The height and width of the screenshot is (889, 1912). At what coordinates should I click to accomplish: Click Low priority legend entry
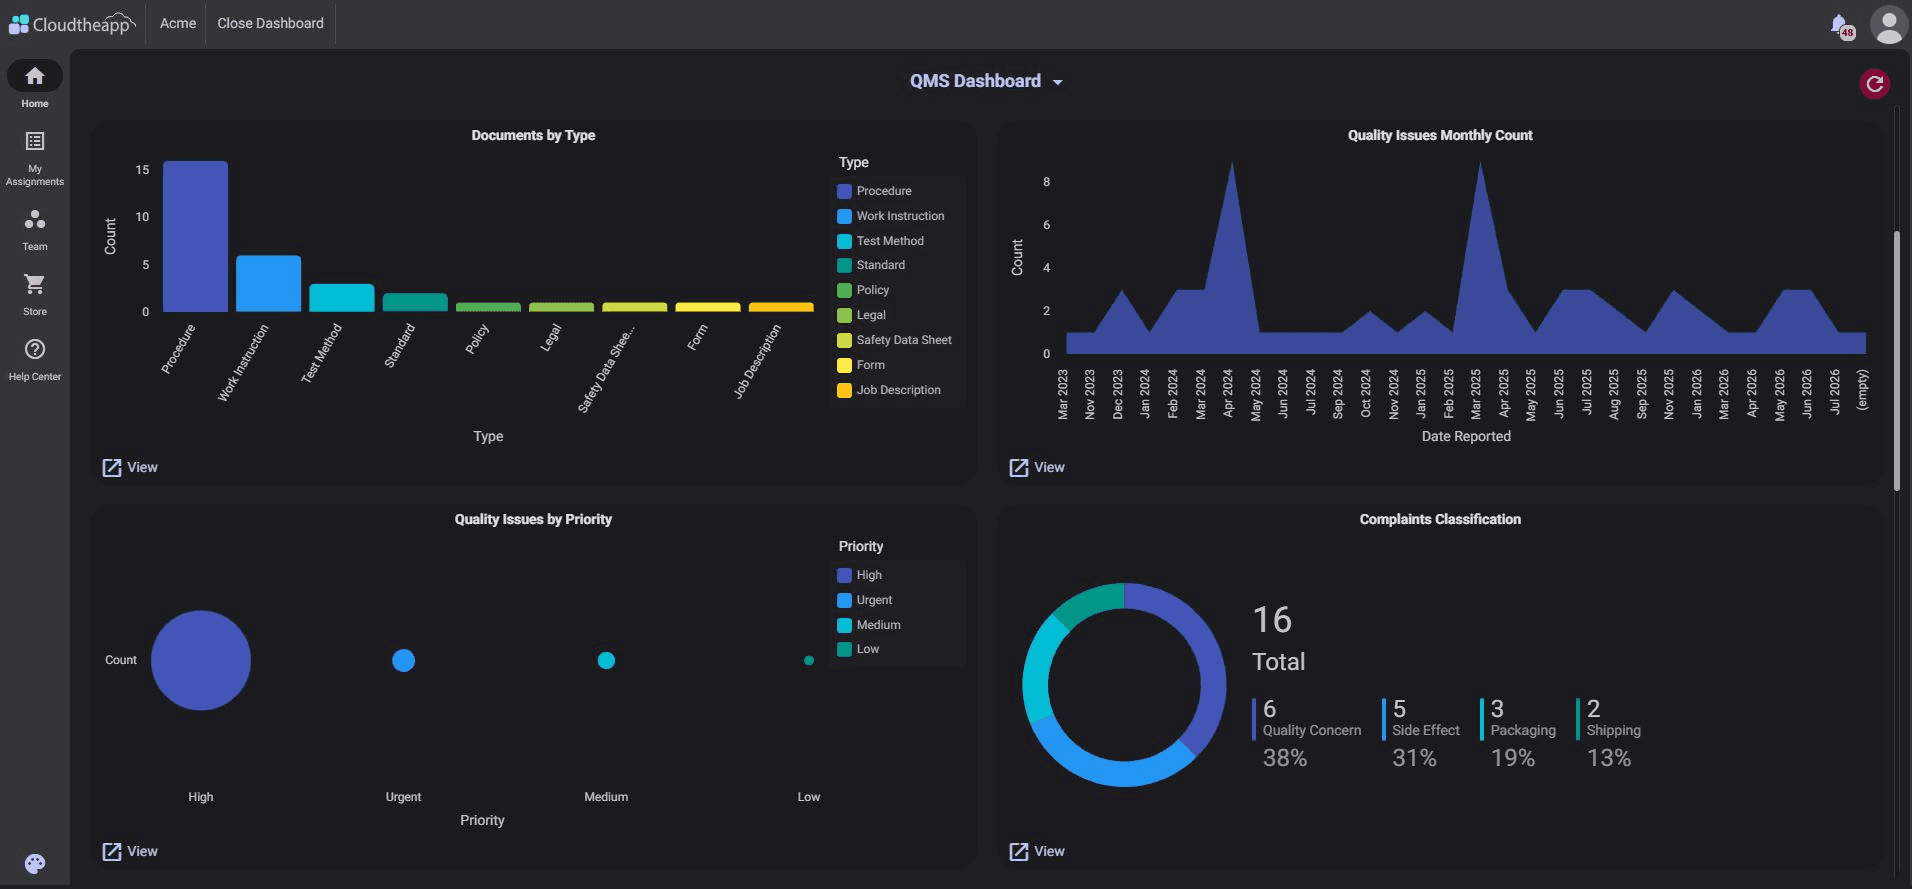(x=858, y=649)
